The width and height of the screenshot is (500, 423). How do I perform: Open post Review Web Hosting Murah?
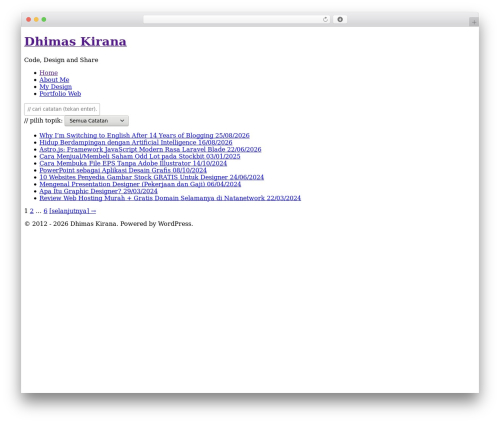170,198
